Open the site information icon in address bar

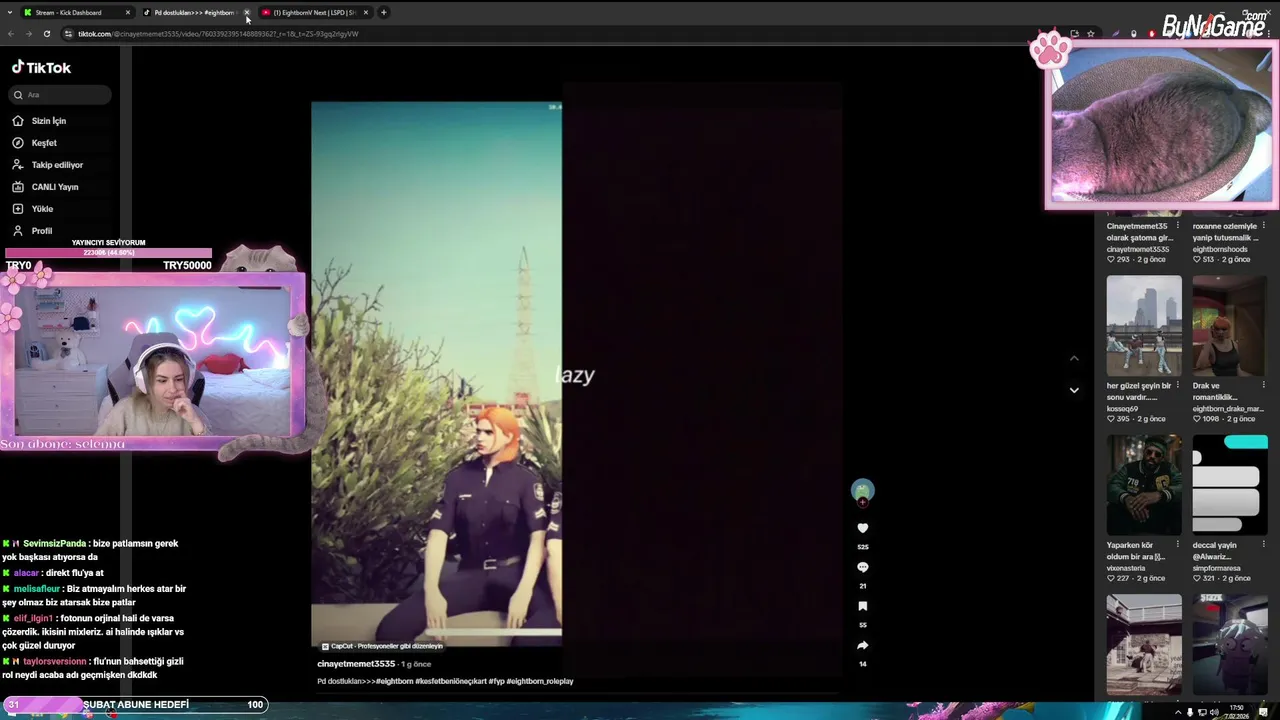click(68, 34)
